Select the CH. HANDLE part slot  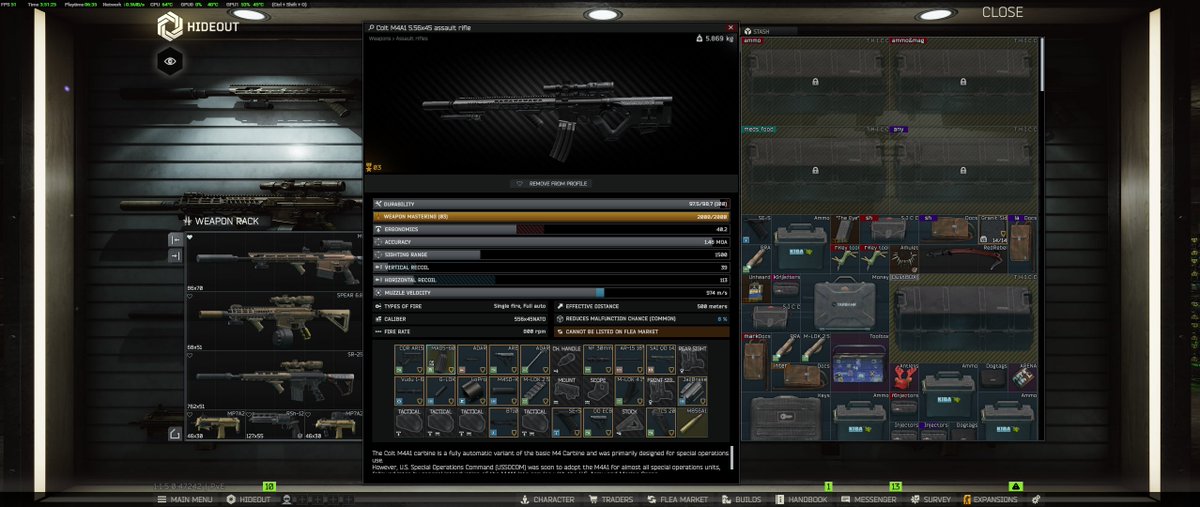click(567, 360)
